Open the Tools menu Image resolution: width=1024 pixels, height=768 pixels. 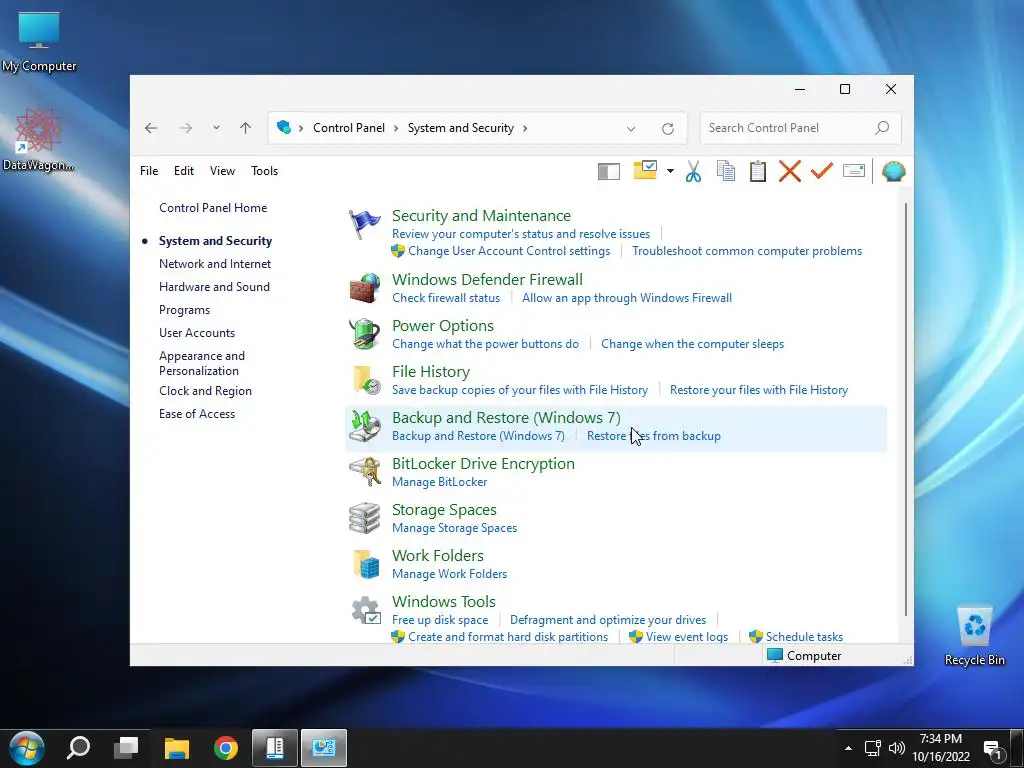click(264, 170)
